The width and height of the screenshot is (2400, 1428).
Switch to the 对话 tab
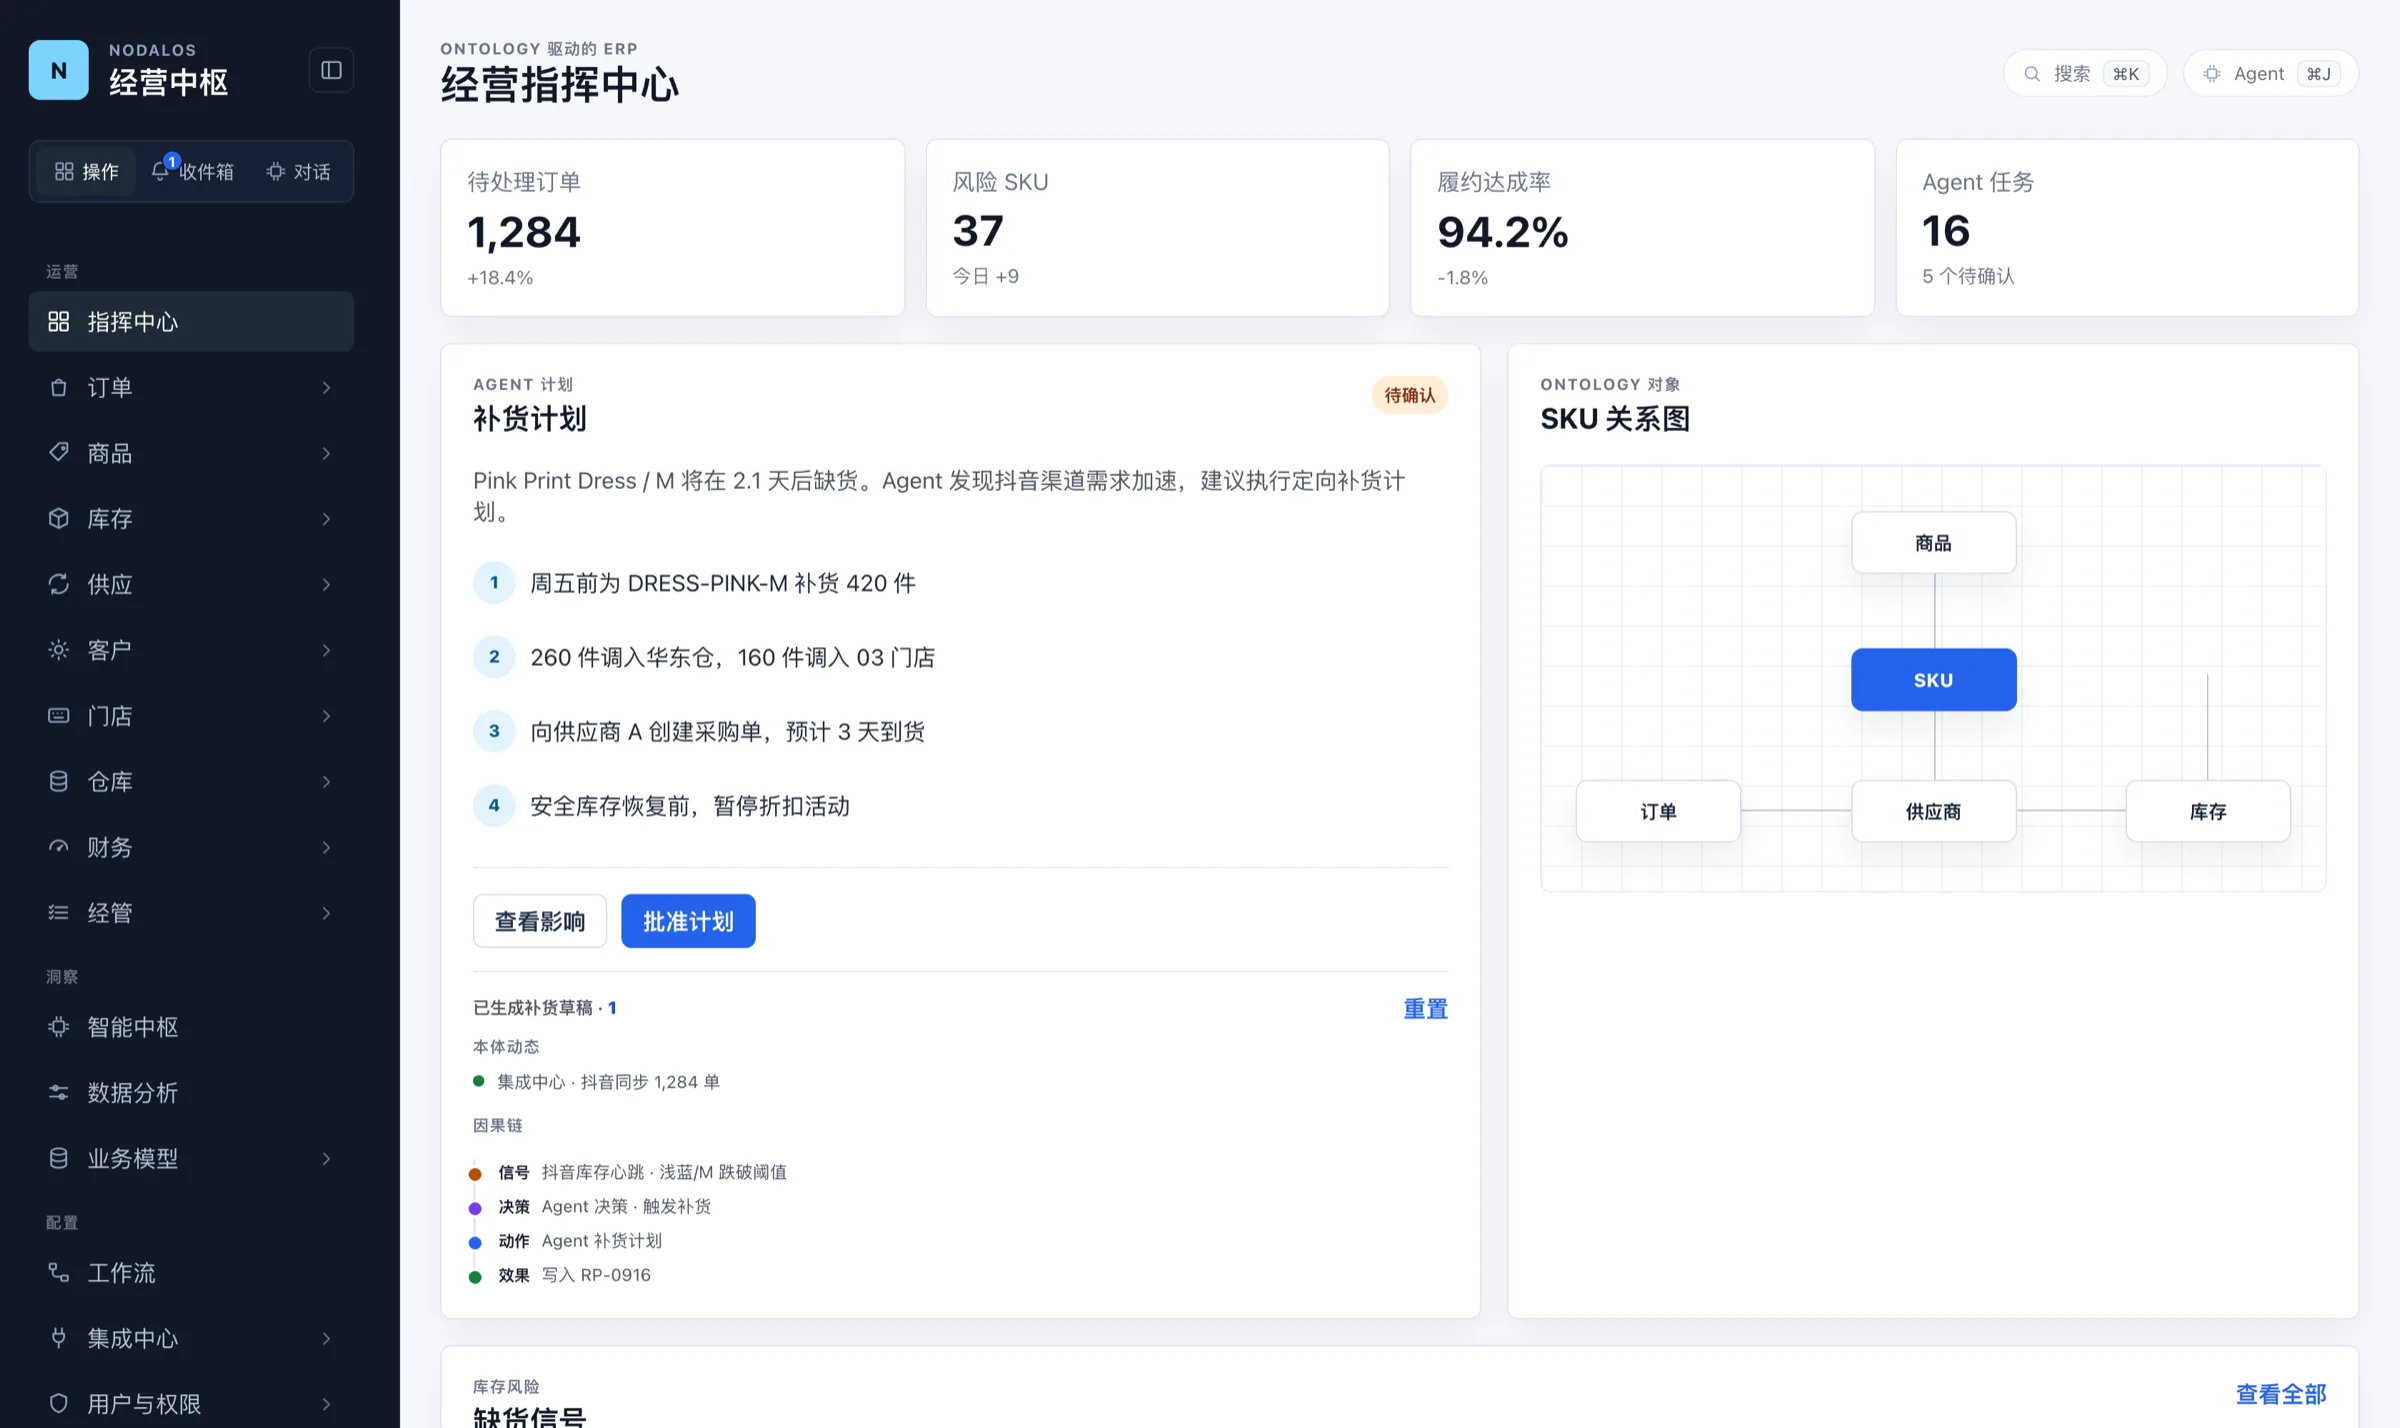(298, 171)
